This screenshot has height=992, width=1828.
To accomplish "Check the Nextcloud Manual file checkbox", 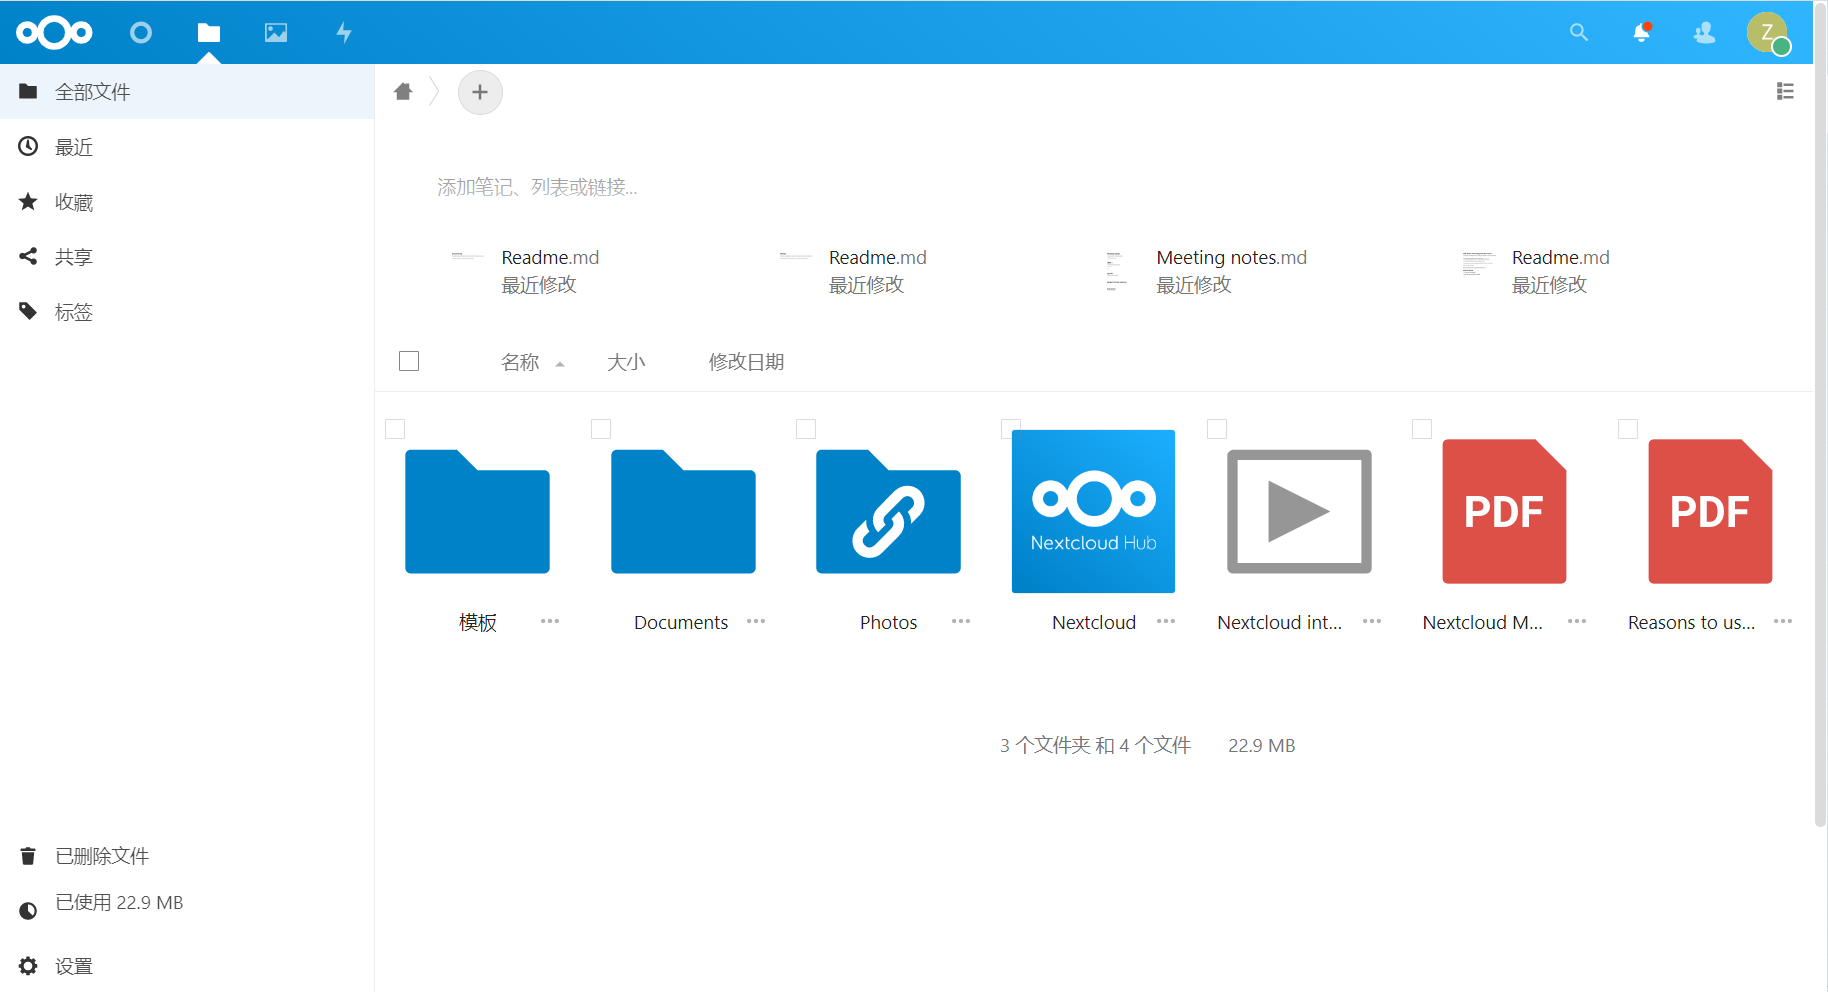I will 1421,429.
